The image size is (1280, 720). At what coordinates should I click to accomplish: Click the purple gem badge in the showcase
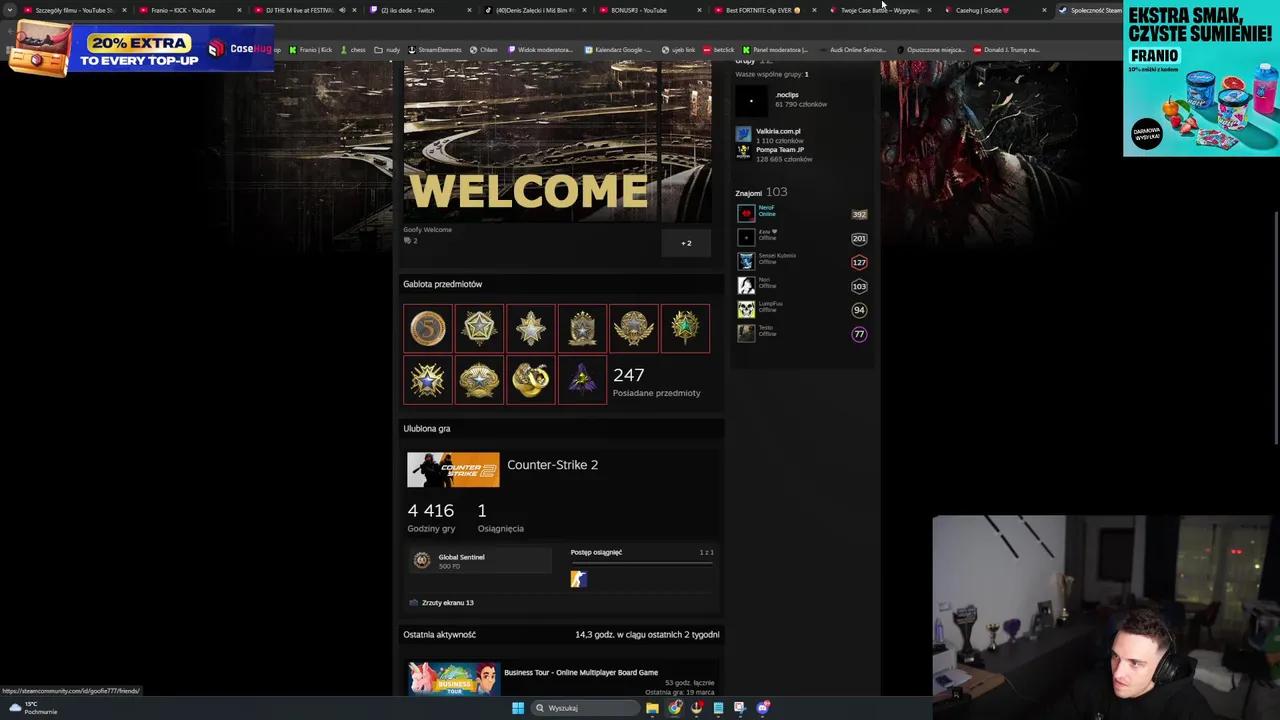582,380
